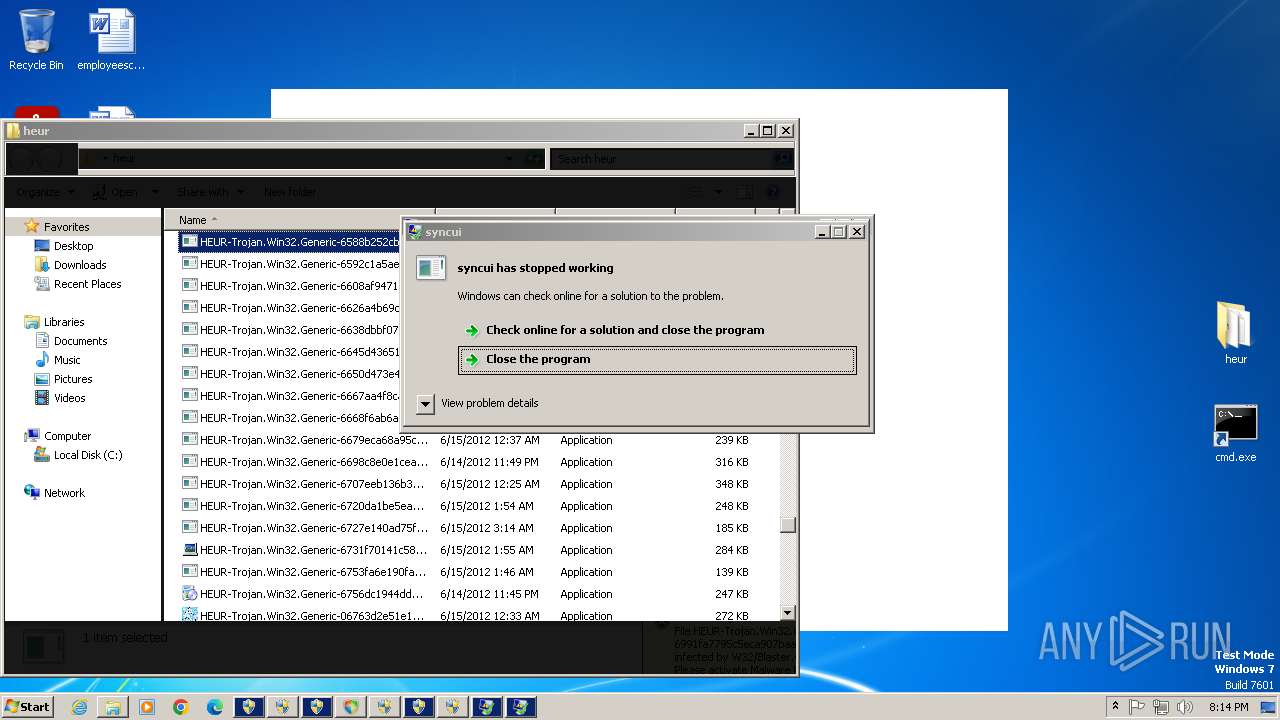The width and height of the screenshot is (1280, 720).
Task: Open Music library
Action: coord(67,360)
